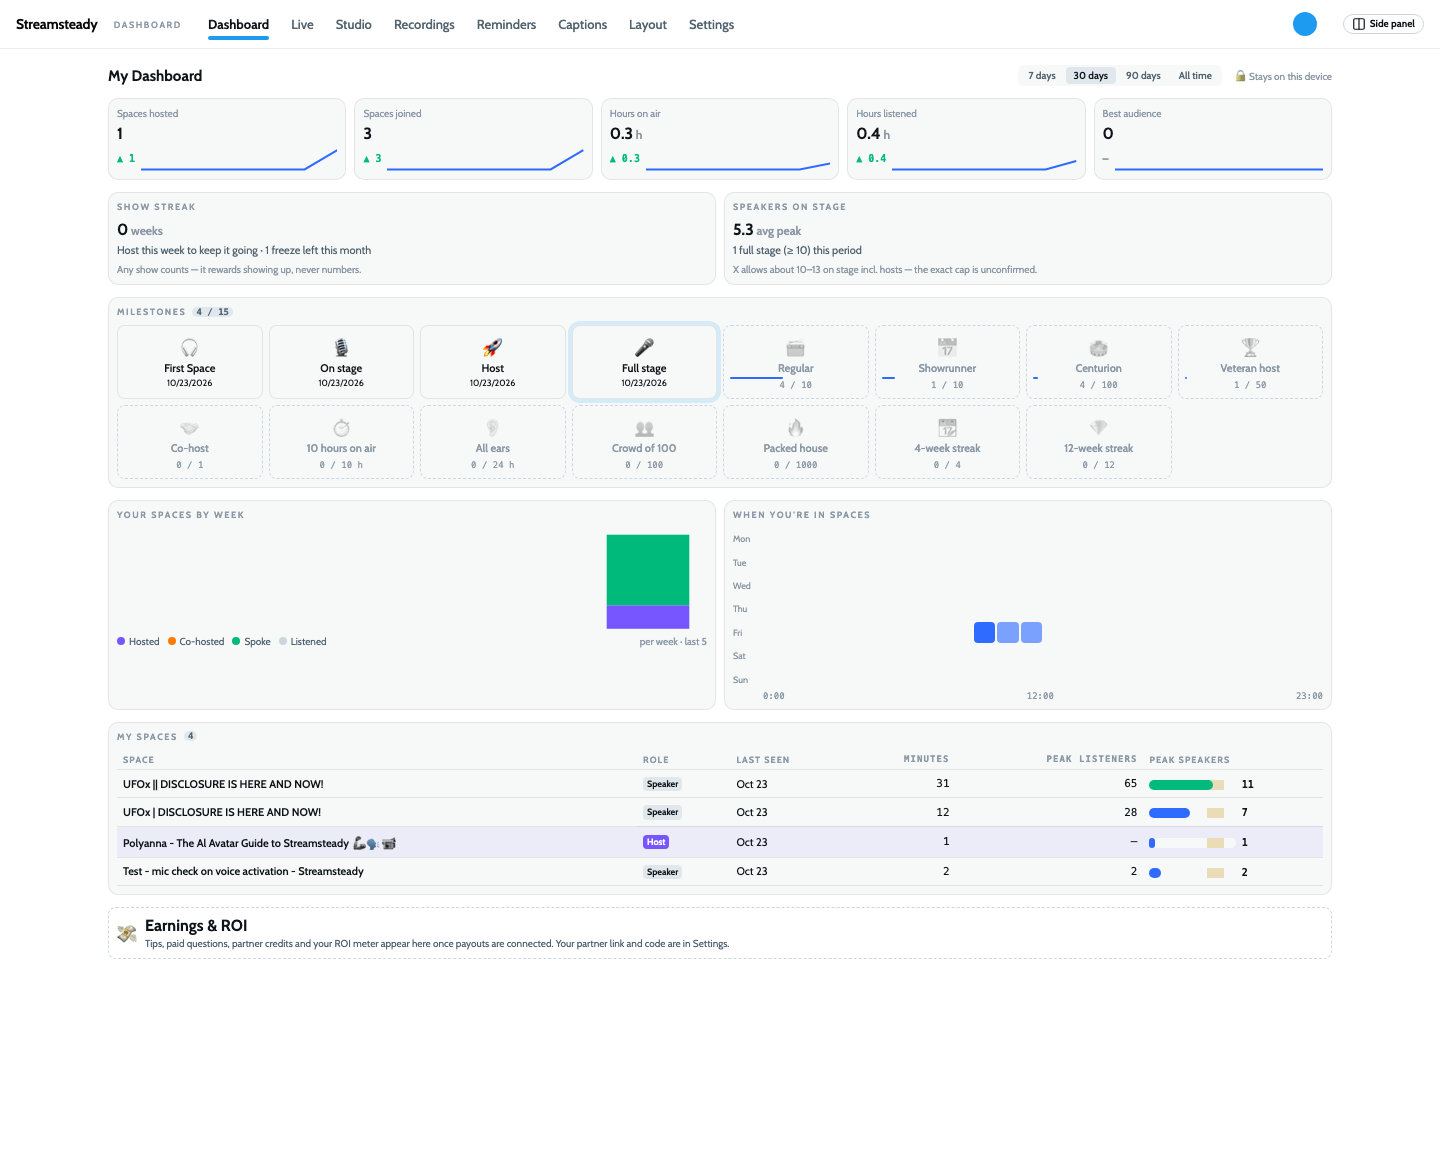Open the Reminders tab
The height and width of the screenshot is (1150, 1440).
pyautogui.click(x=506, y=25)
